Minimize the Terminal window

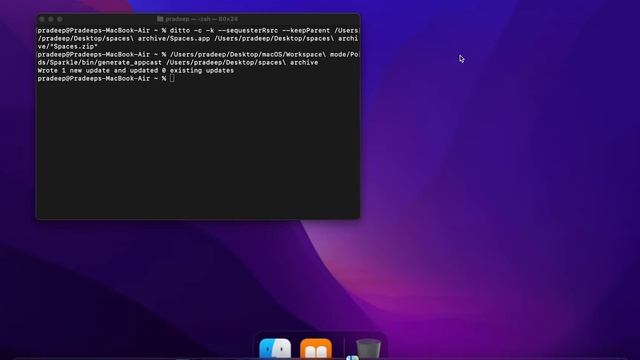51,19
